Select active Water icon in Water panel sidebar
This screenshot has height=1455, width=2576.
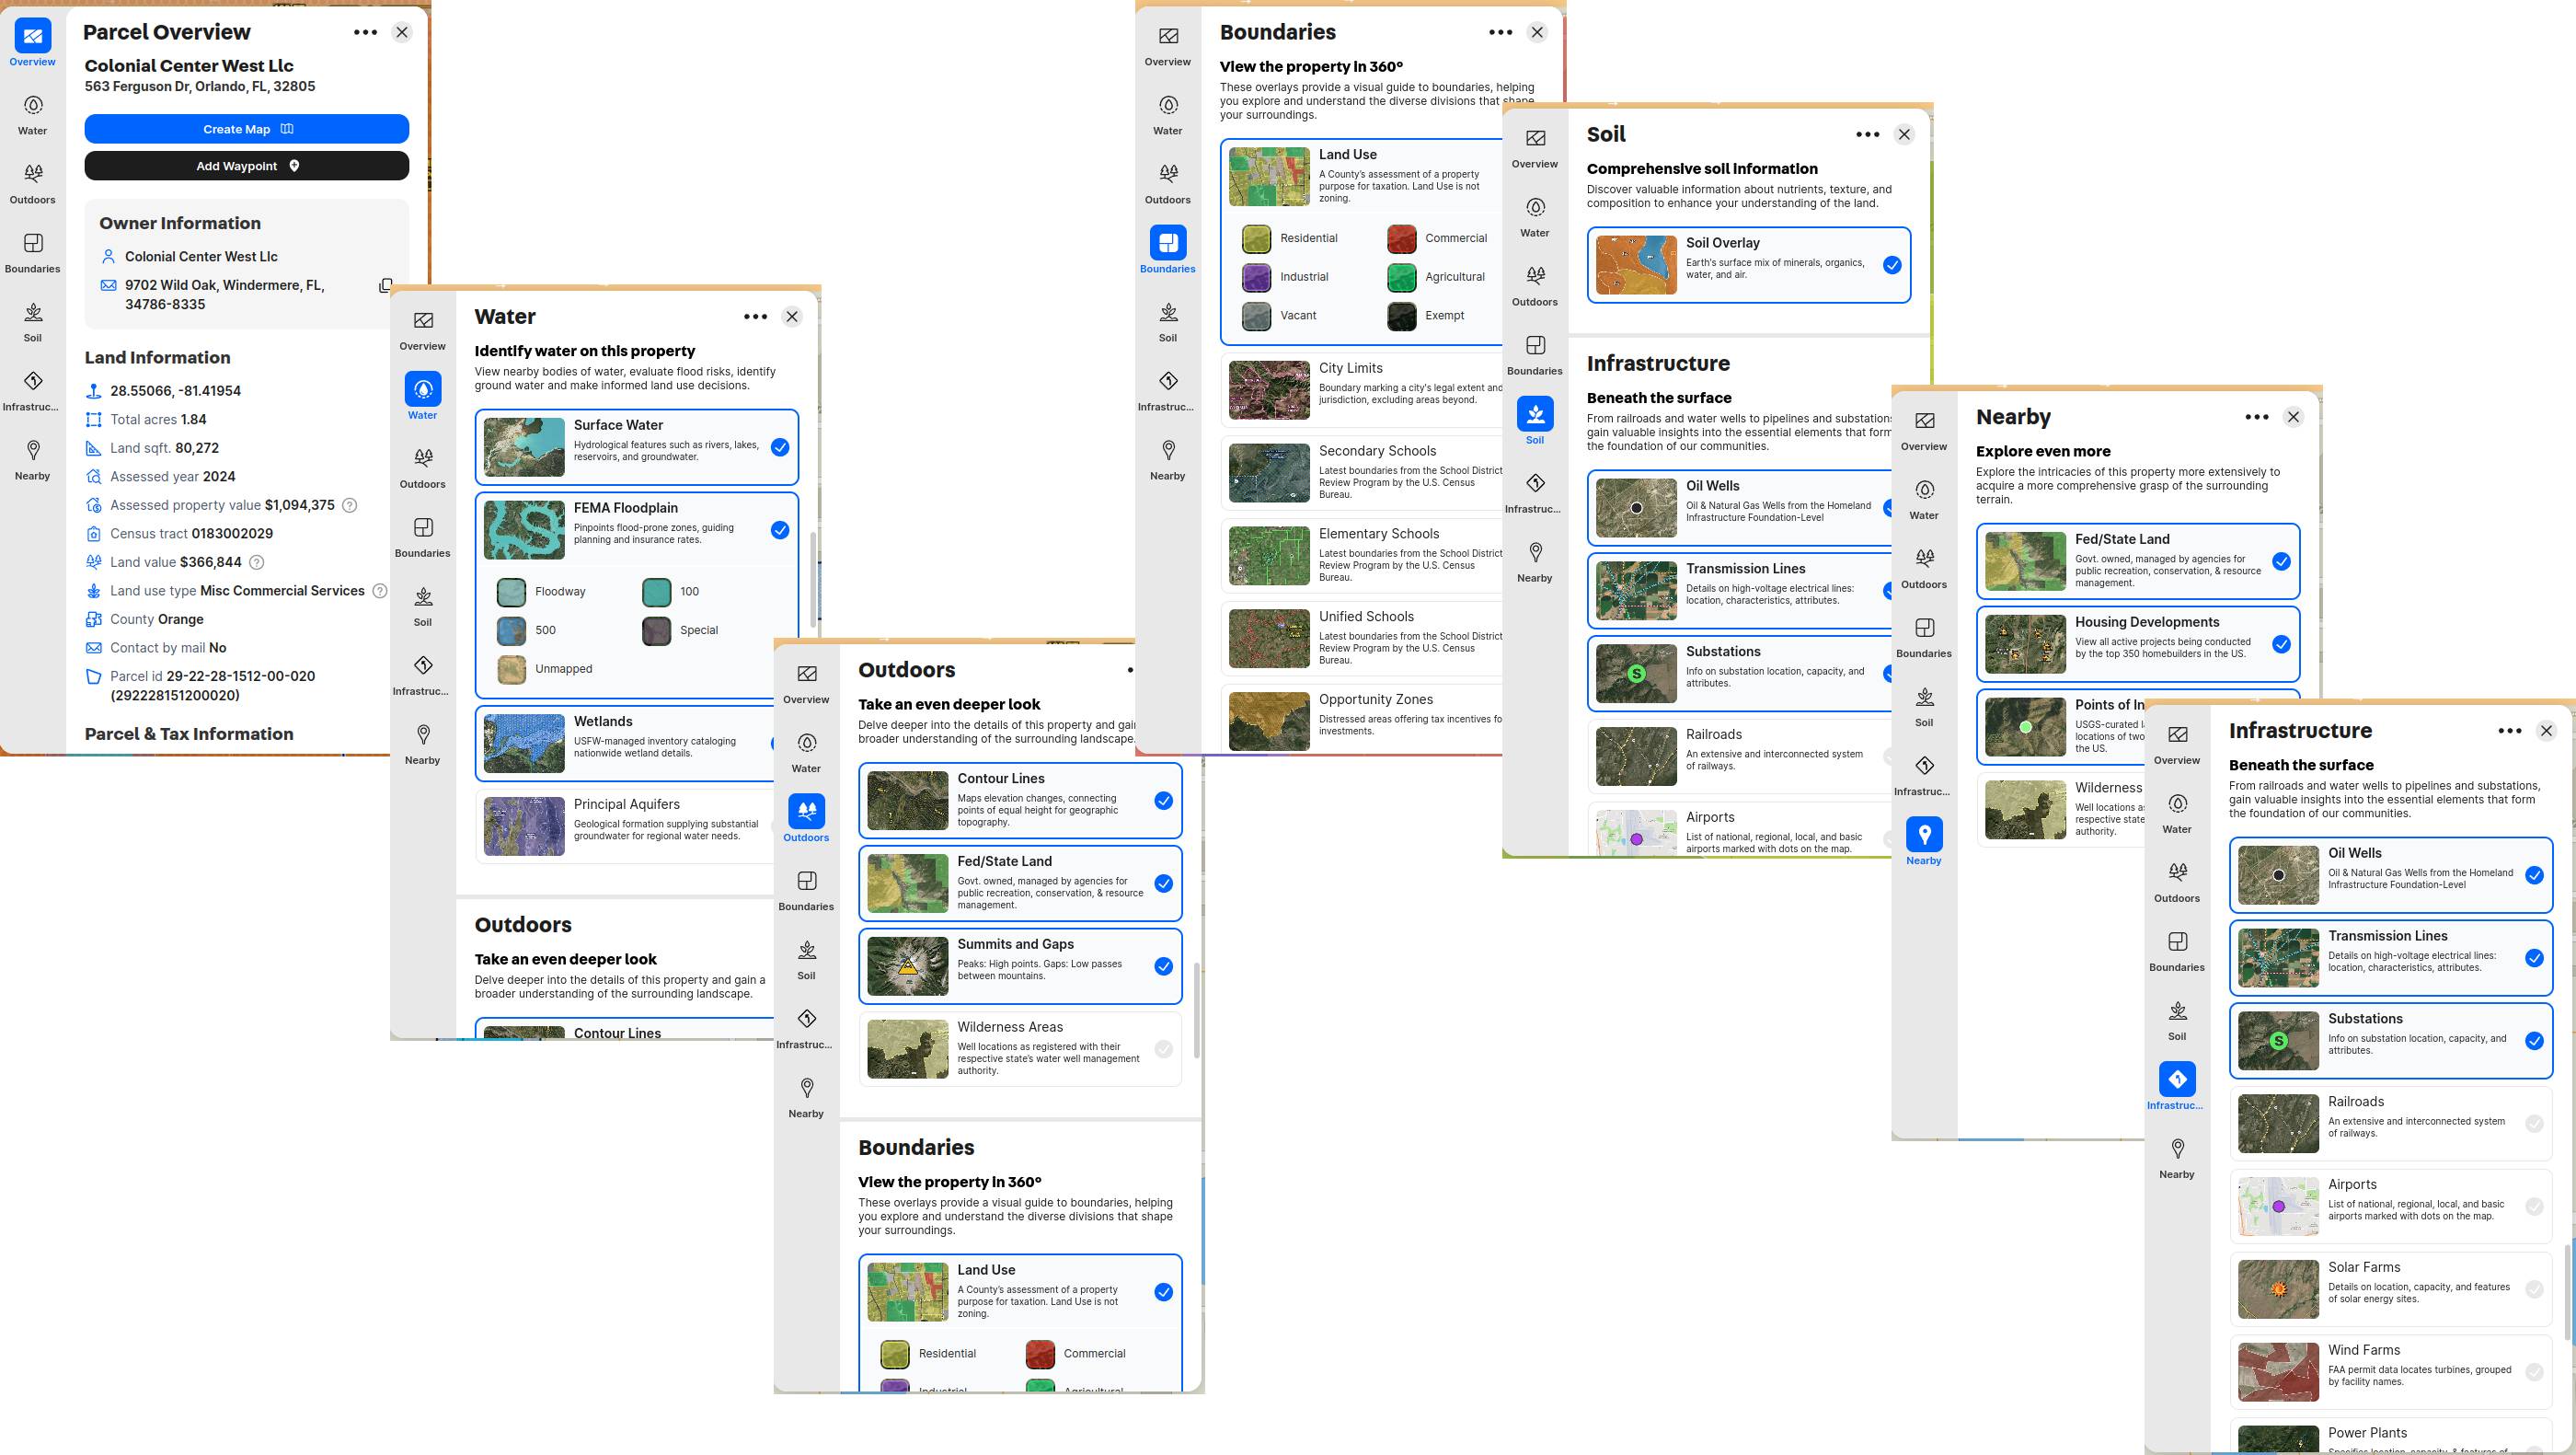pyautogui.click(x=423, y=389)
